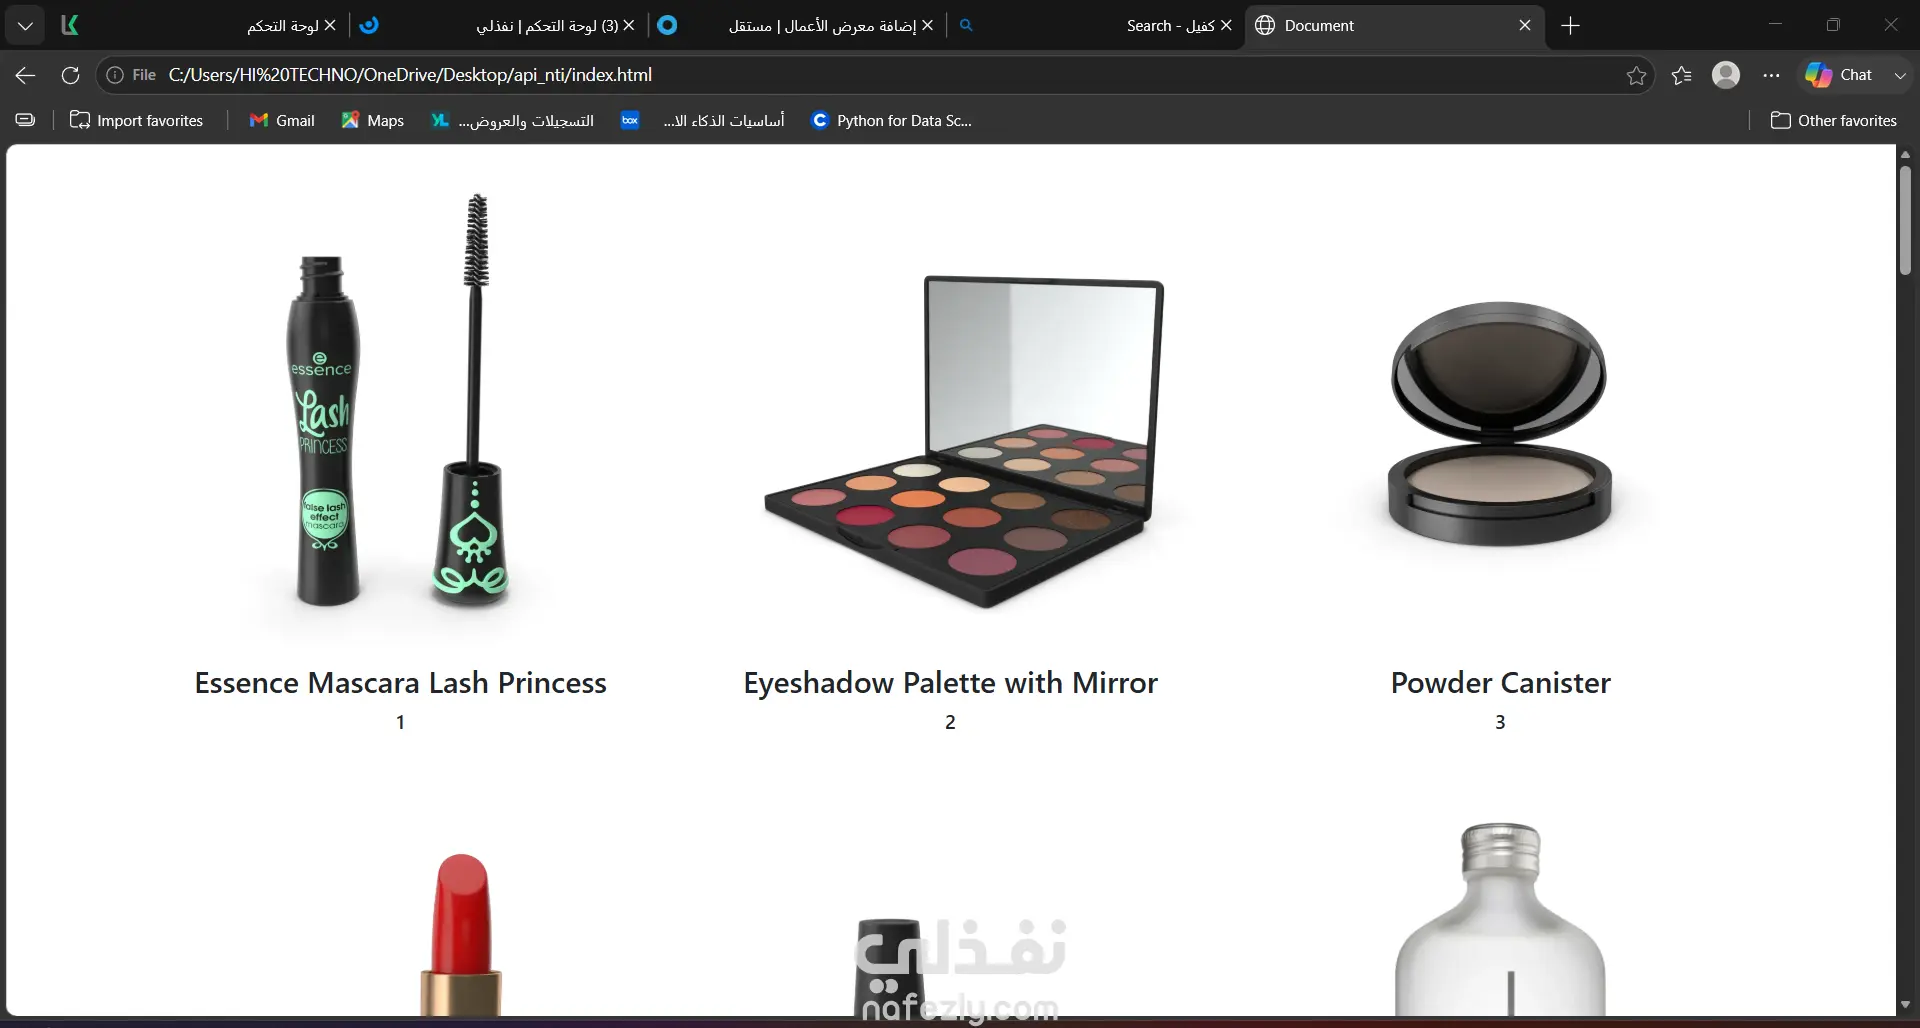The height and width of the screenshot is (1028, 1920).
Task: Open the blue box favorite icon
Action: point(630,120)
